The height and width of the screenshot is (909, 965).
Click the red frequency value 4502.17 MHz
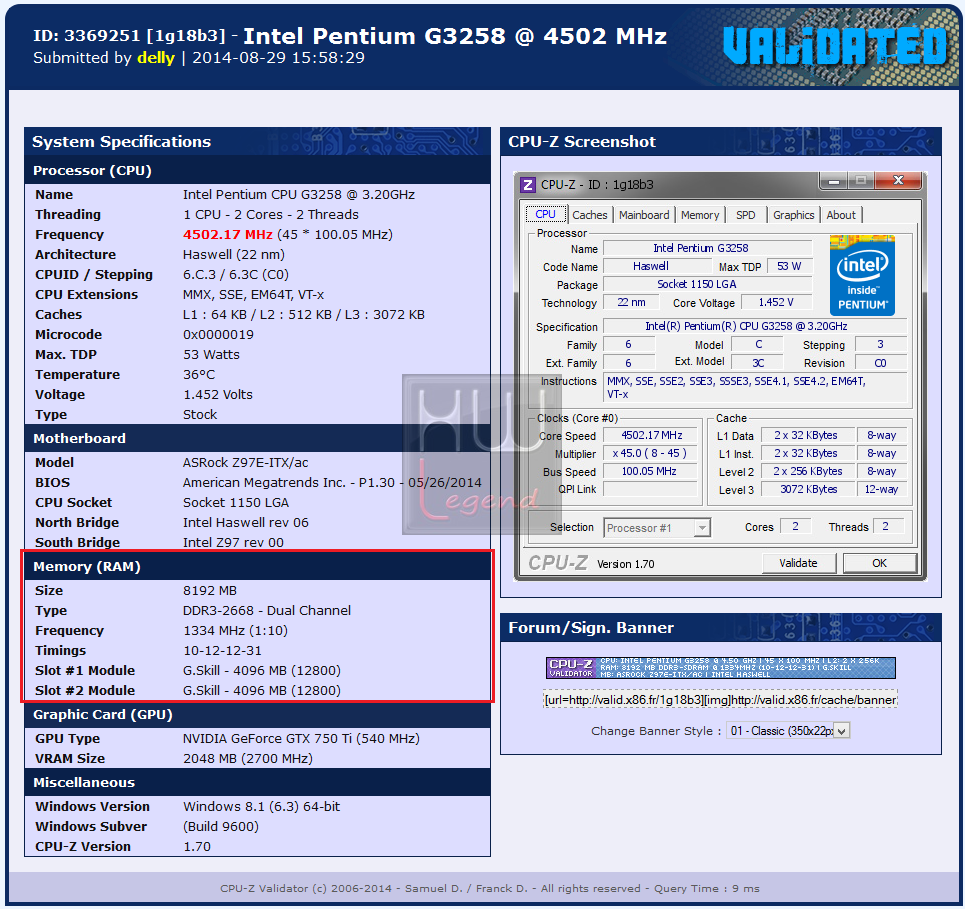click(228, 234)
